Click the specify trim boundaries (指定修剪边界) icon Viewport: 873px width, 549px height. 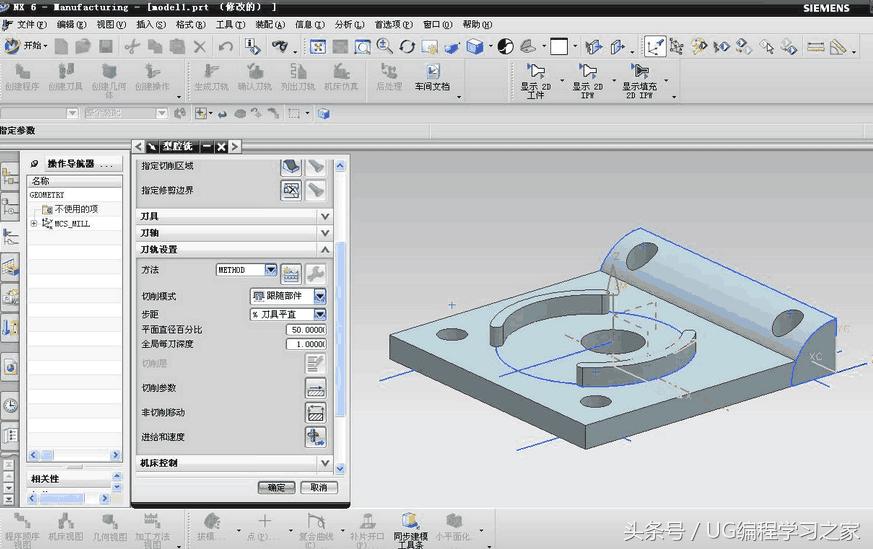[291, 189]
